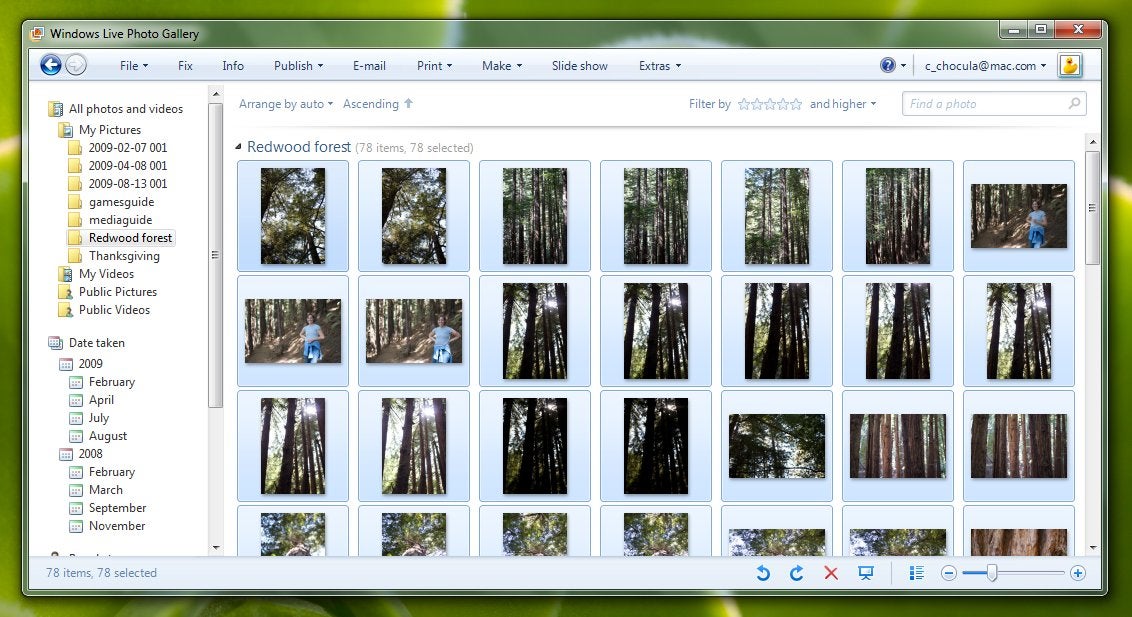Screen dimensions: 1132x617
Task: Select the 2009-04-08 001 folder
Action: pyautogui.click(x=127, y=166)
